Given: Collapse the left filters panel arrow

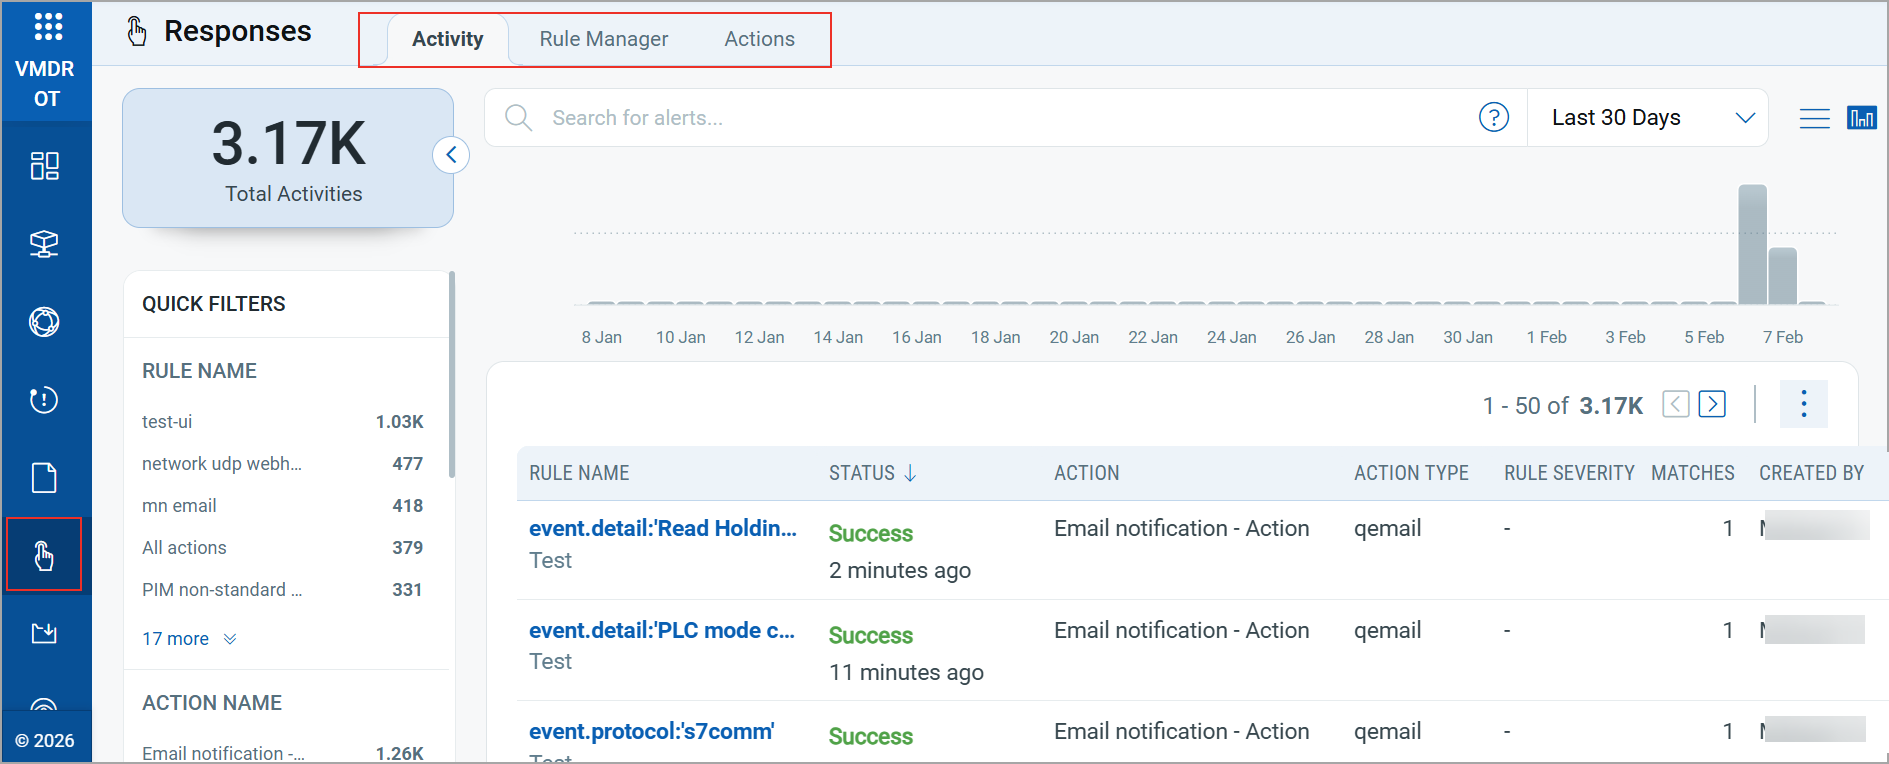Looking at the screenshot, I should point(451,155).
